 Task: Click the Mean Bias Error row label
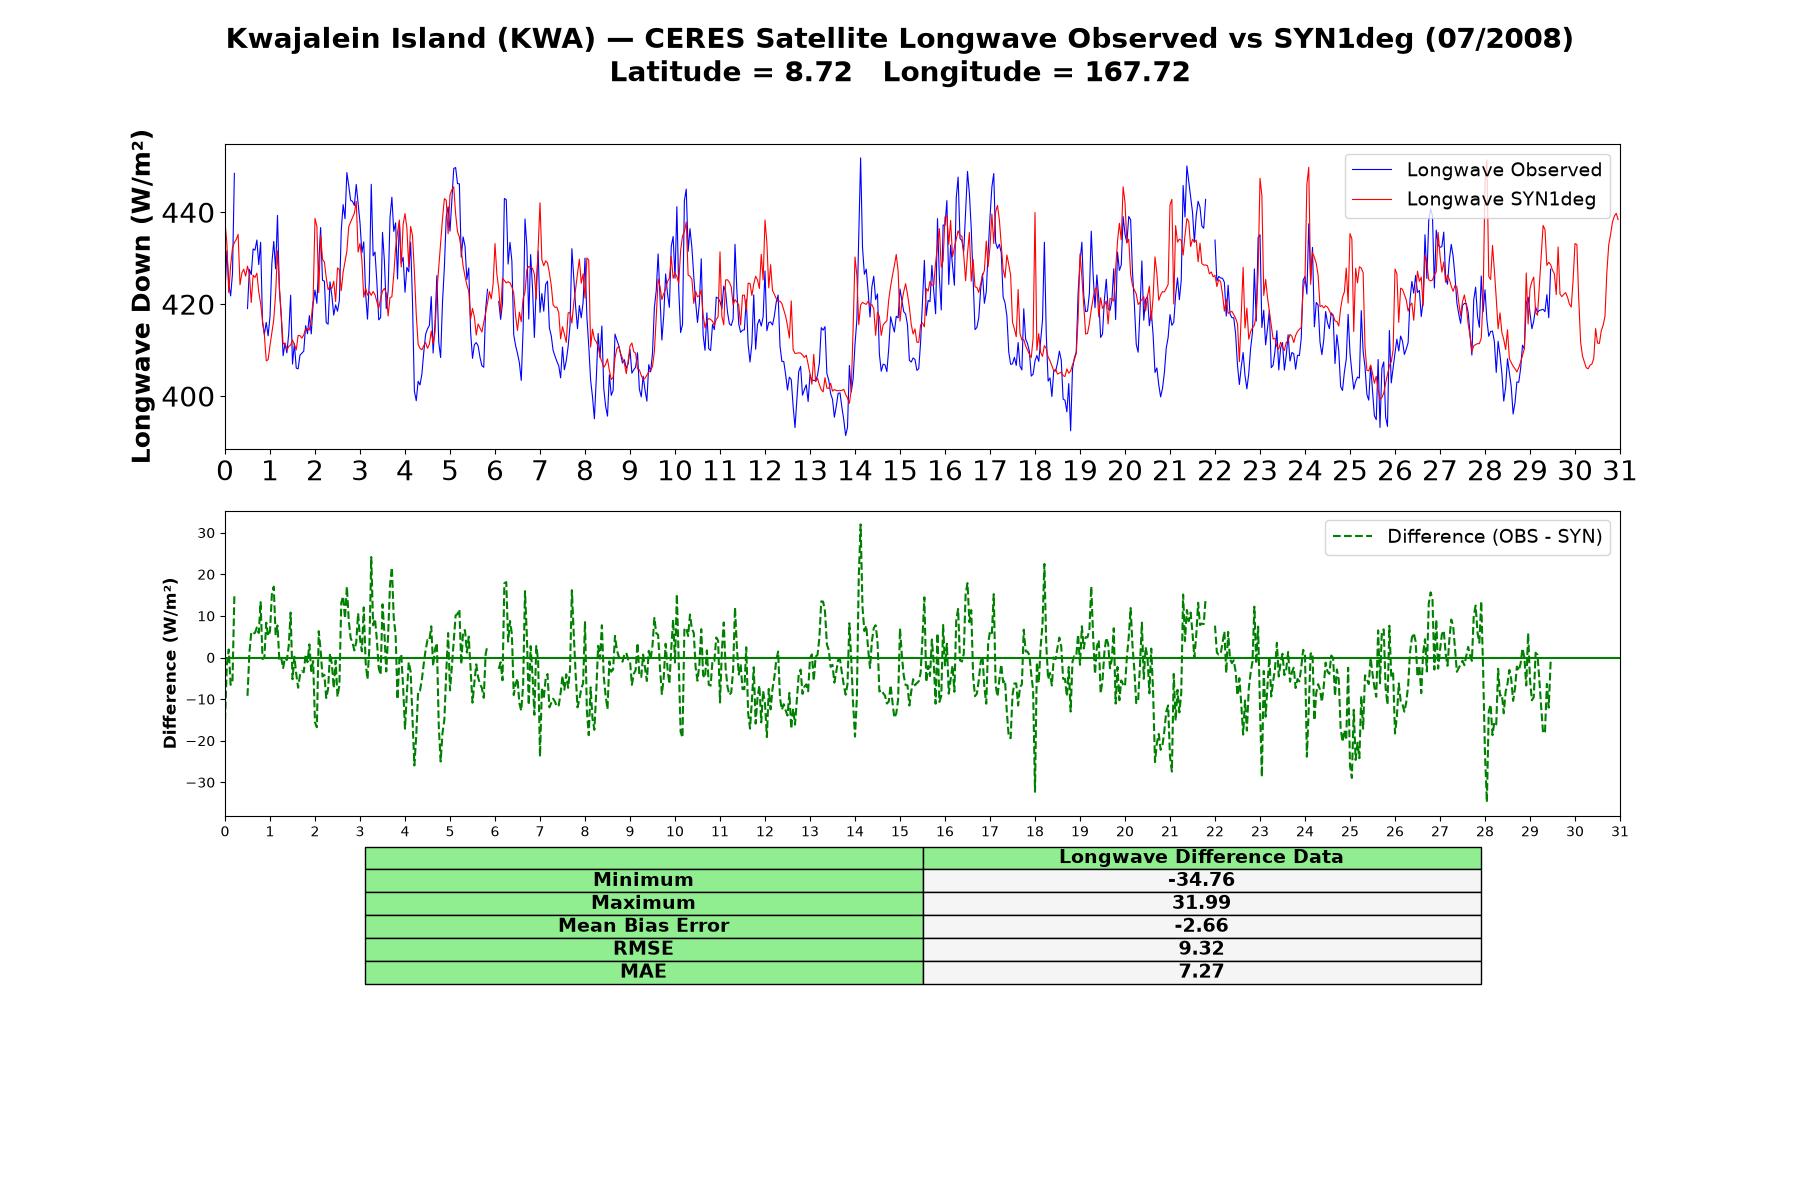[x=644, y=926]
